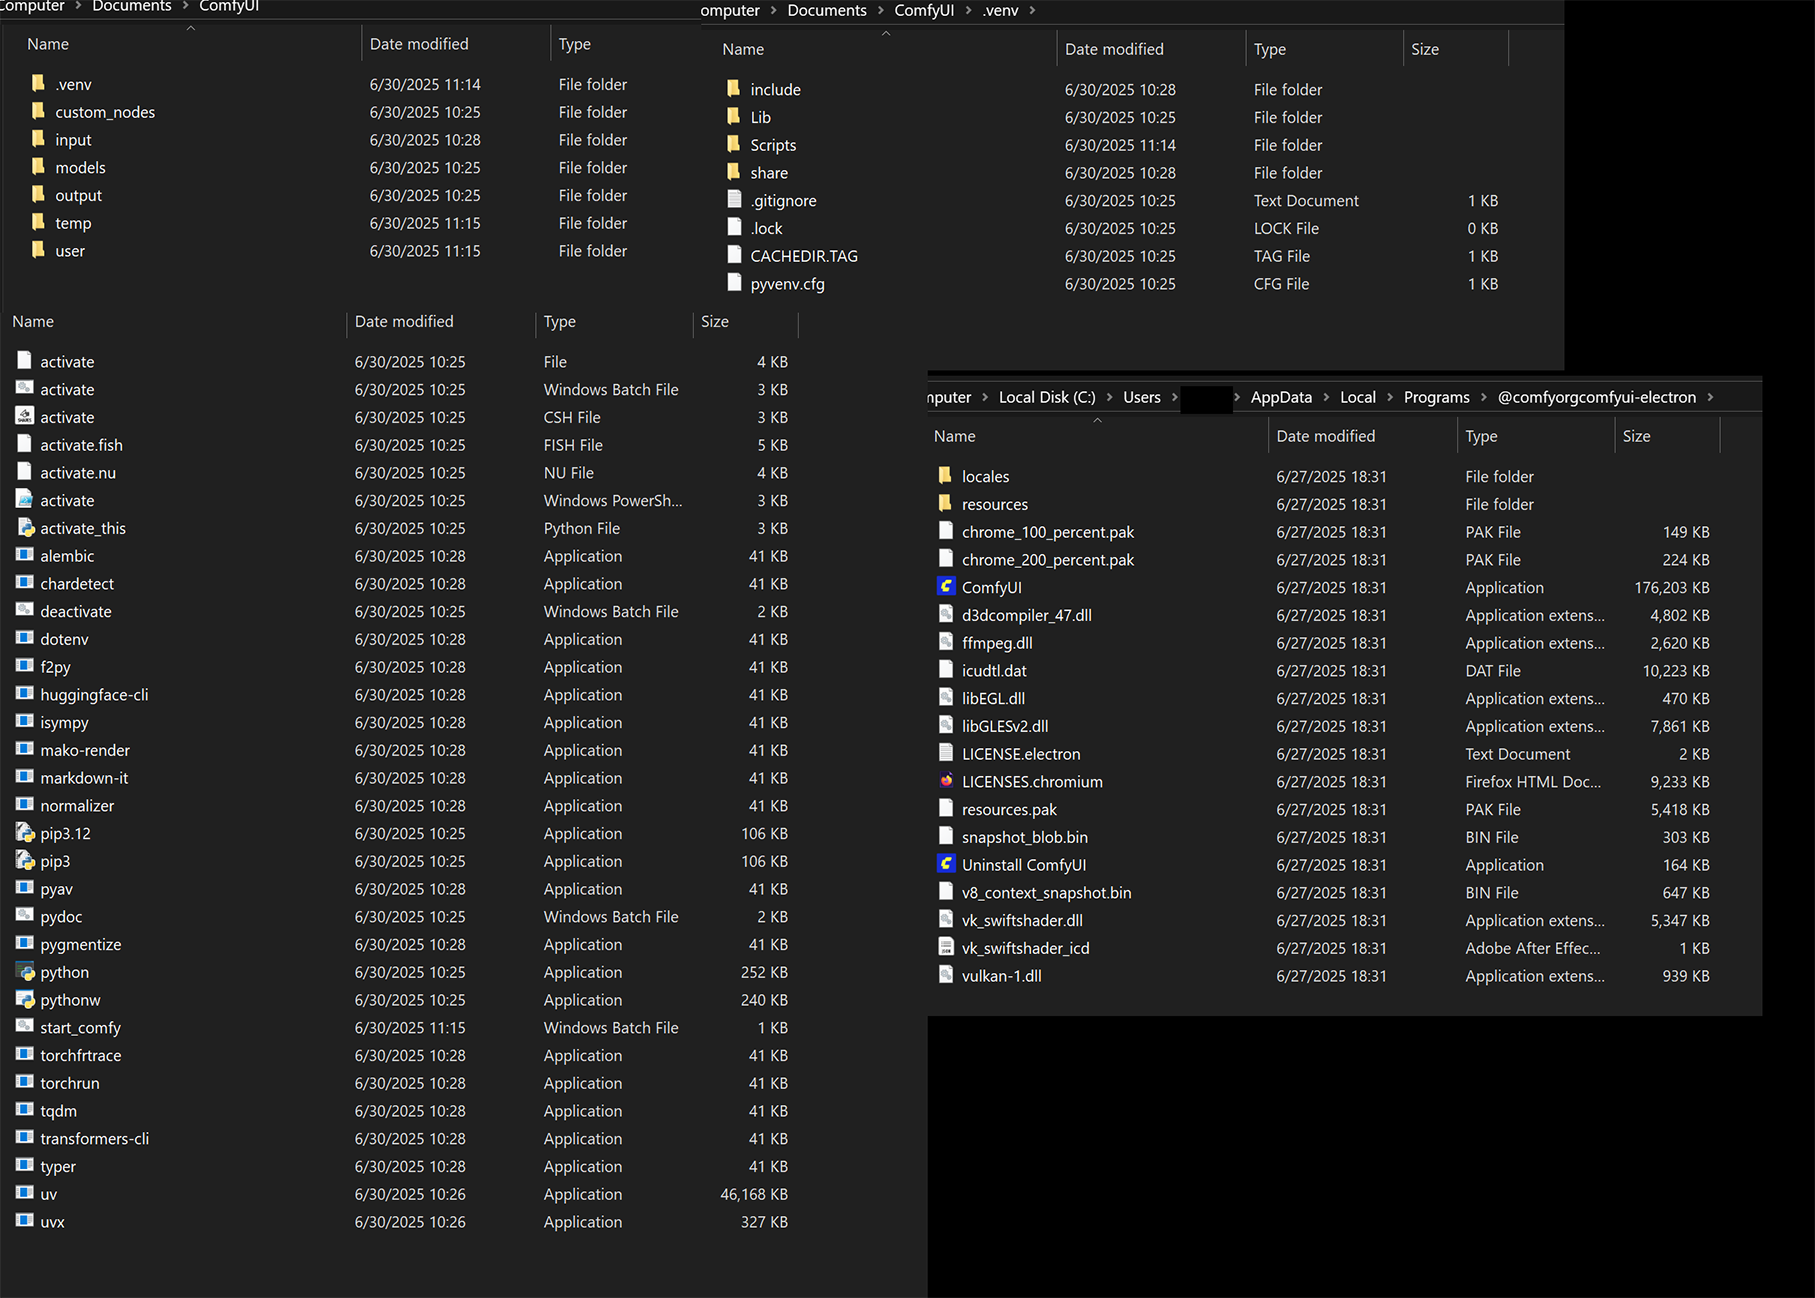Open the @comfyorgcomfyui-electron breadcrumb segment
The height and width of the screenshot is (1298, 1815).
click(x=1596, y=397)
